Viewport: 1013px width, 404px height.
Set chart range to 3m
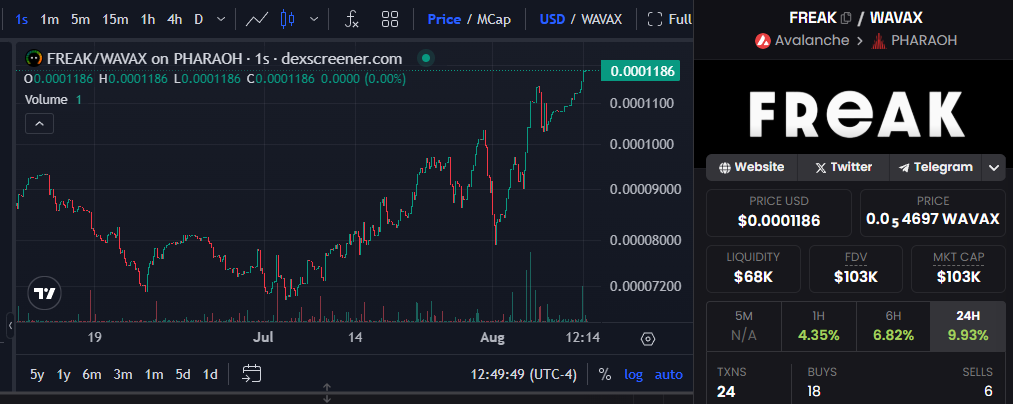[x=123, y=374]
